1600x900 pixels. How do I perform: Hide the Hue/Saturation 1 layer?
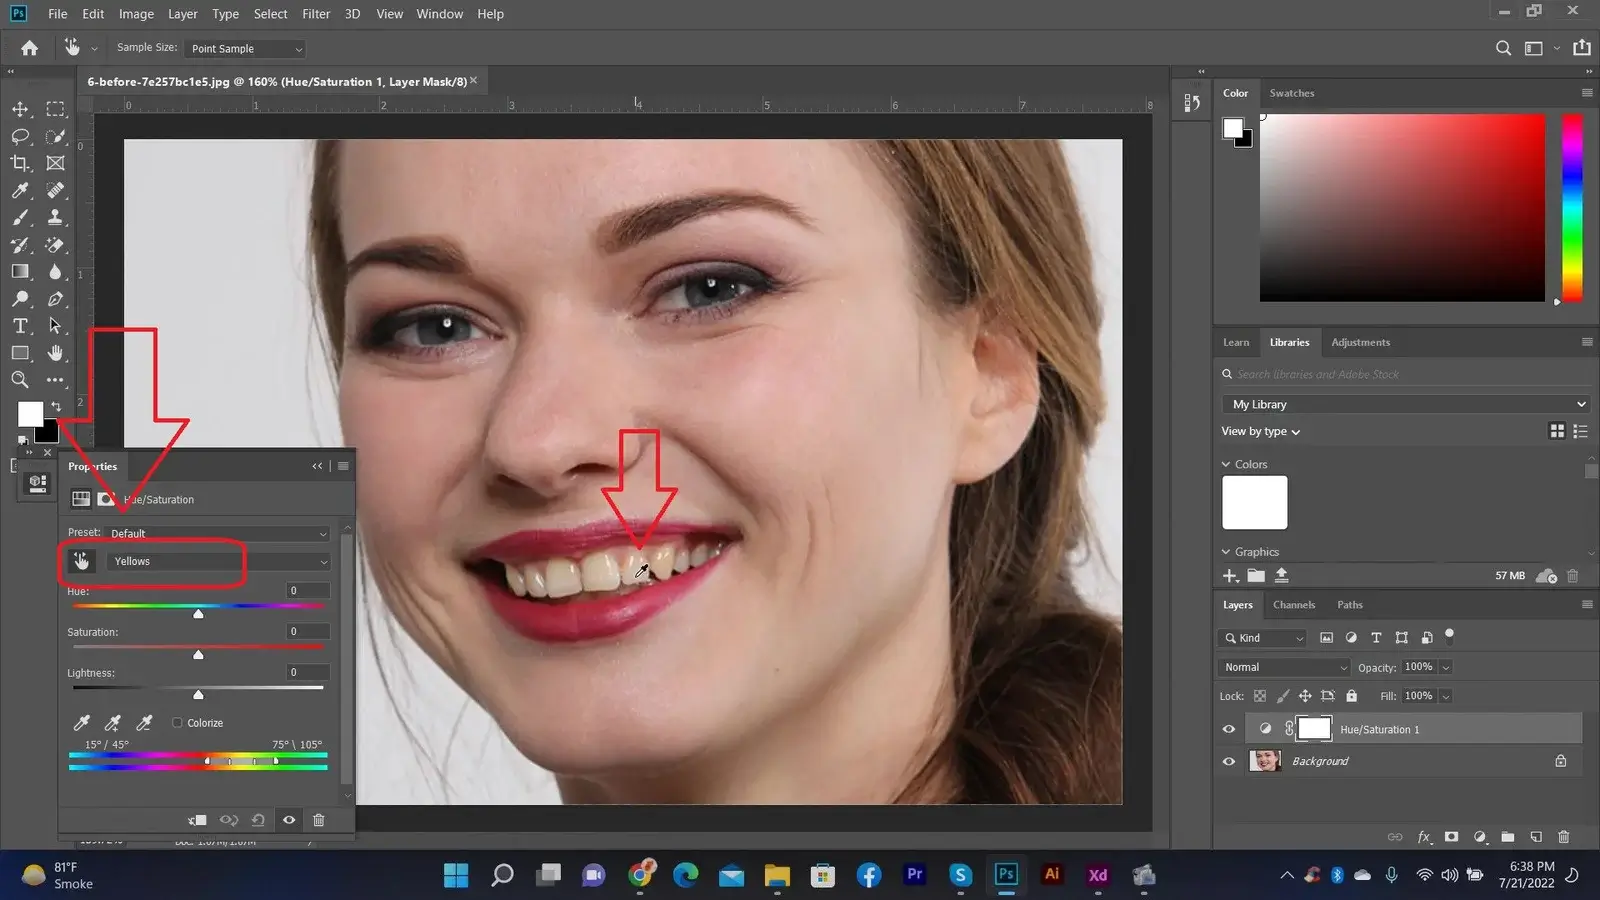click(x=1229, y=729)
